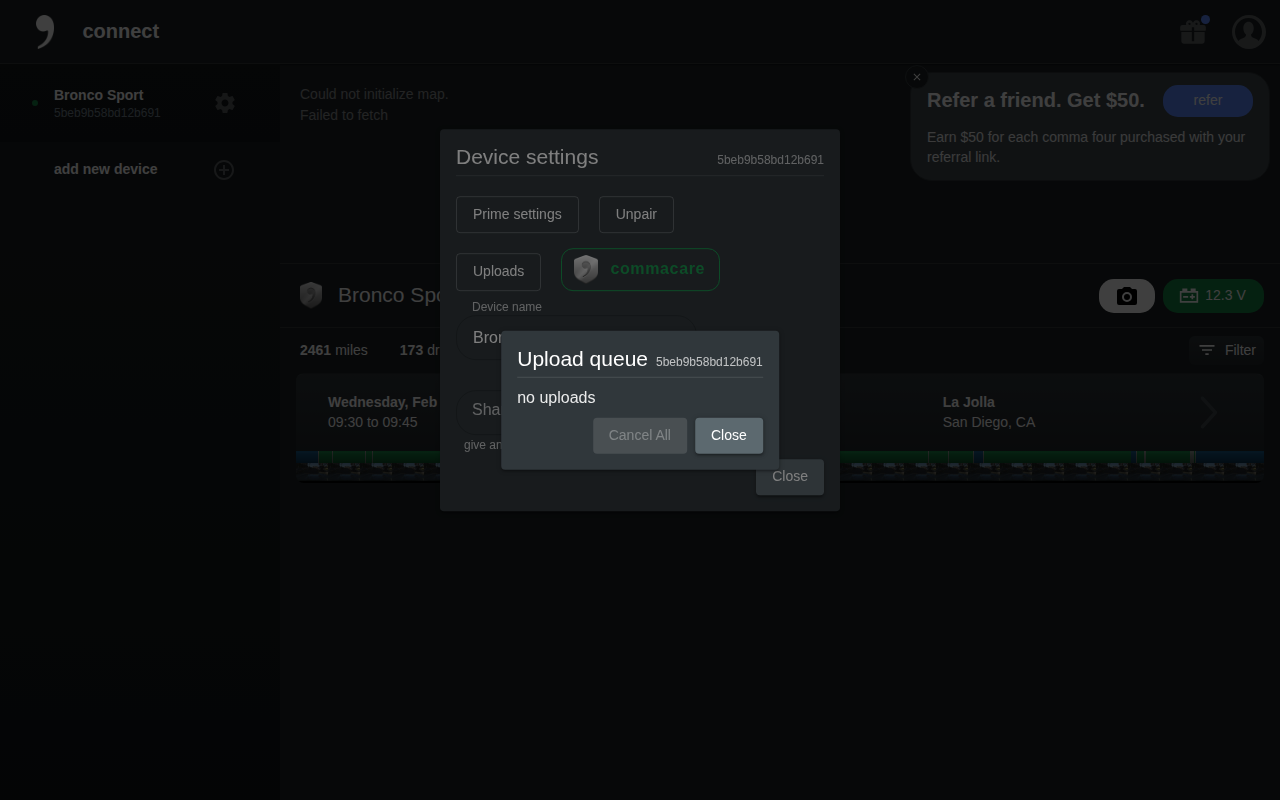Close the Upload queue dialog
This screenshot has width=1280, height=800.
click(x=728, y=435)
